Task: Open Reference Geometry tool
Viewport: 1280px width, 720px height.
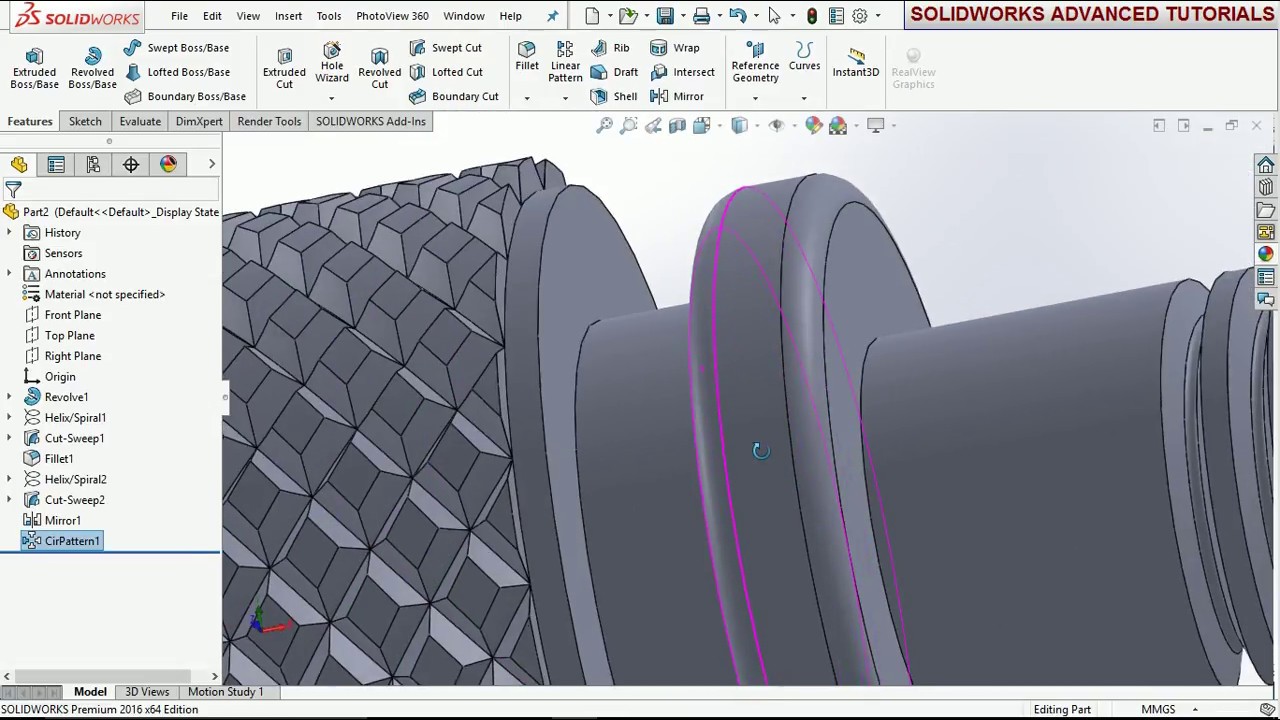Action: [x=755, y=63]
